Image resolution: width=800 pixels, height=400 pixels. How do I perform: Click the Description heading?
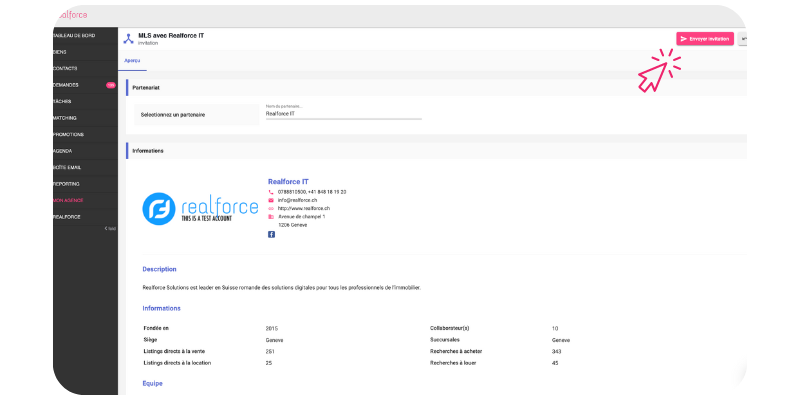(x=159, y=269)
